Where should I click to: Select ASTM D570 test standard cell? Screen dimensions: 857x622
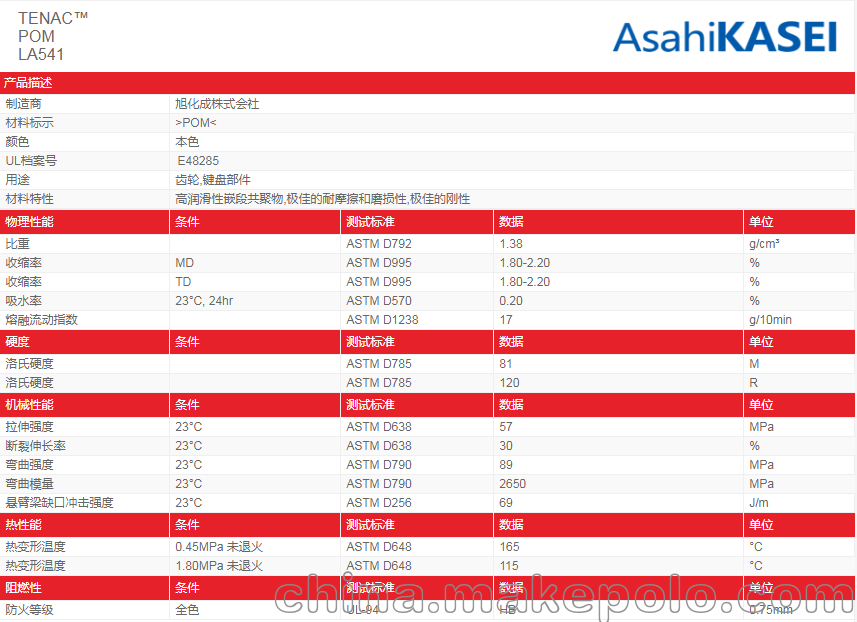pyautogui.click(x=379, y=301)
